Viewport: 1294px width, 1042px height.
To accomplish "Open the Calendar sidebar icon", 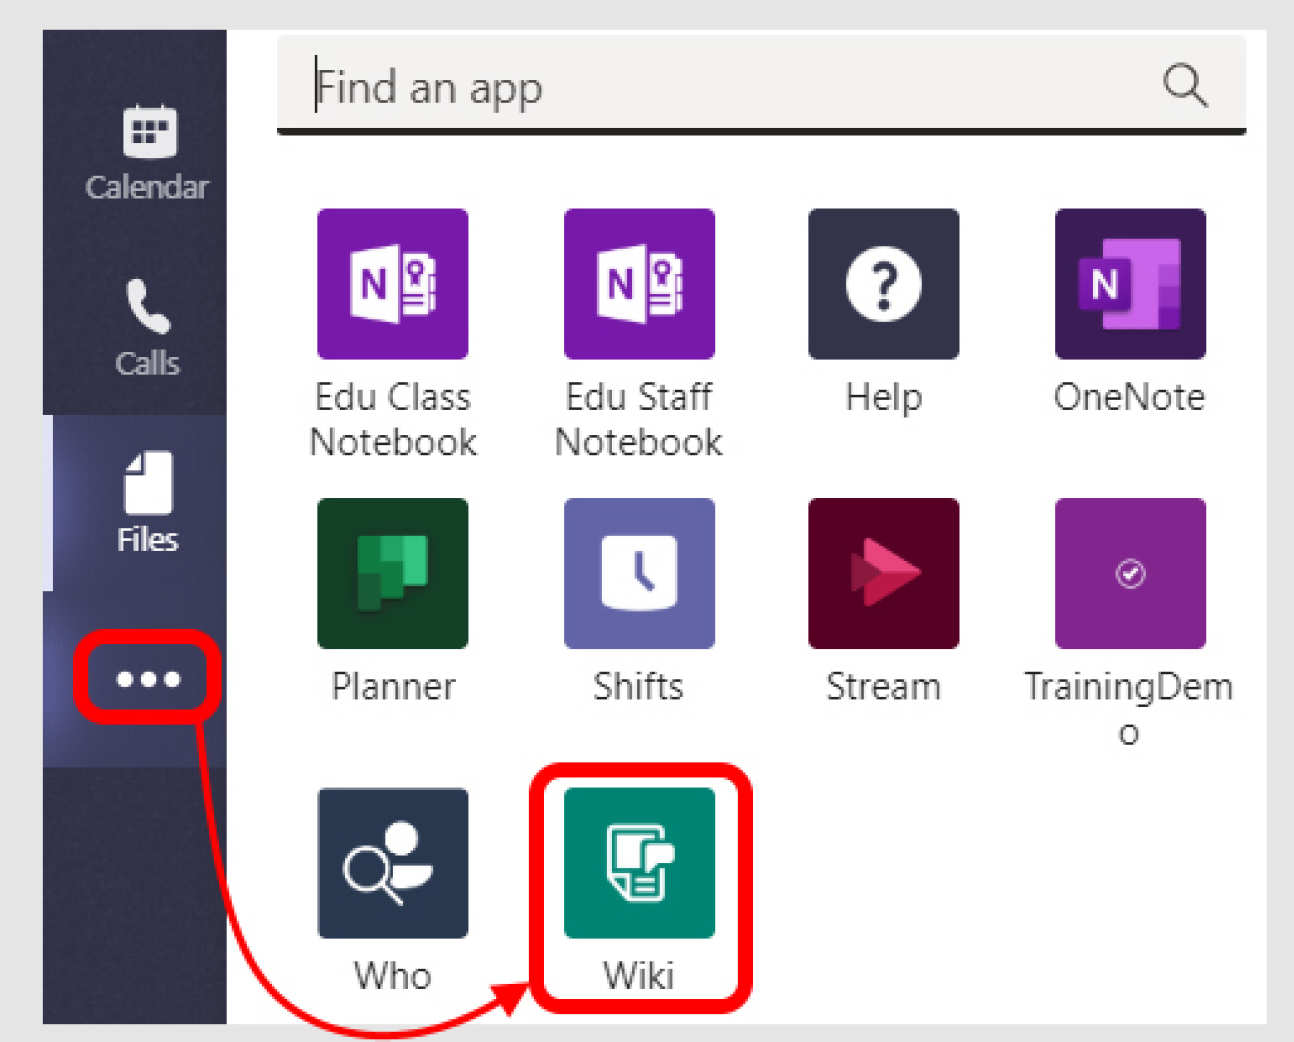I will pyautogui.click(x=149, y=131).
